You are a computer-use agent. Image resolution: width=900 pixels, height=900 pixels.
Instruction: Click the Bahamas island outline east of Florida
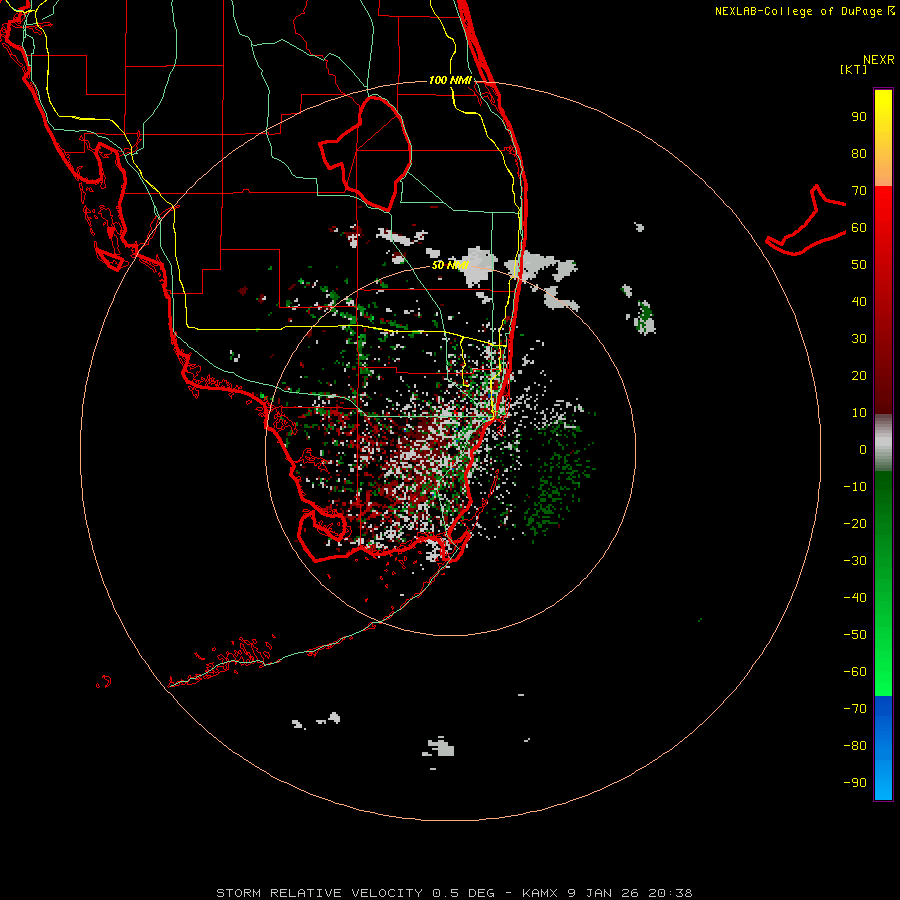click(x=806, y=220)
